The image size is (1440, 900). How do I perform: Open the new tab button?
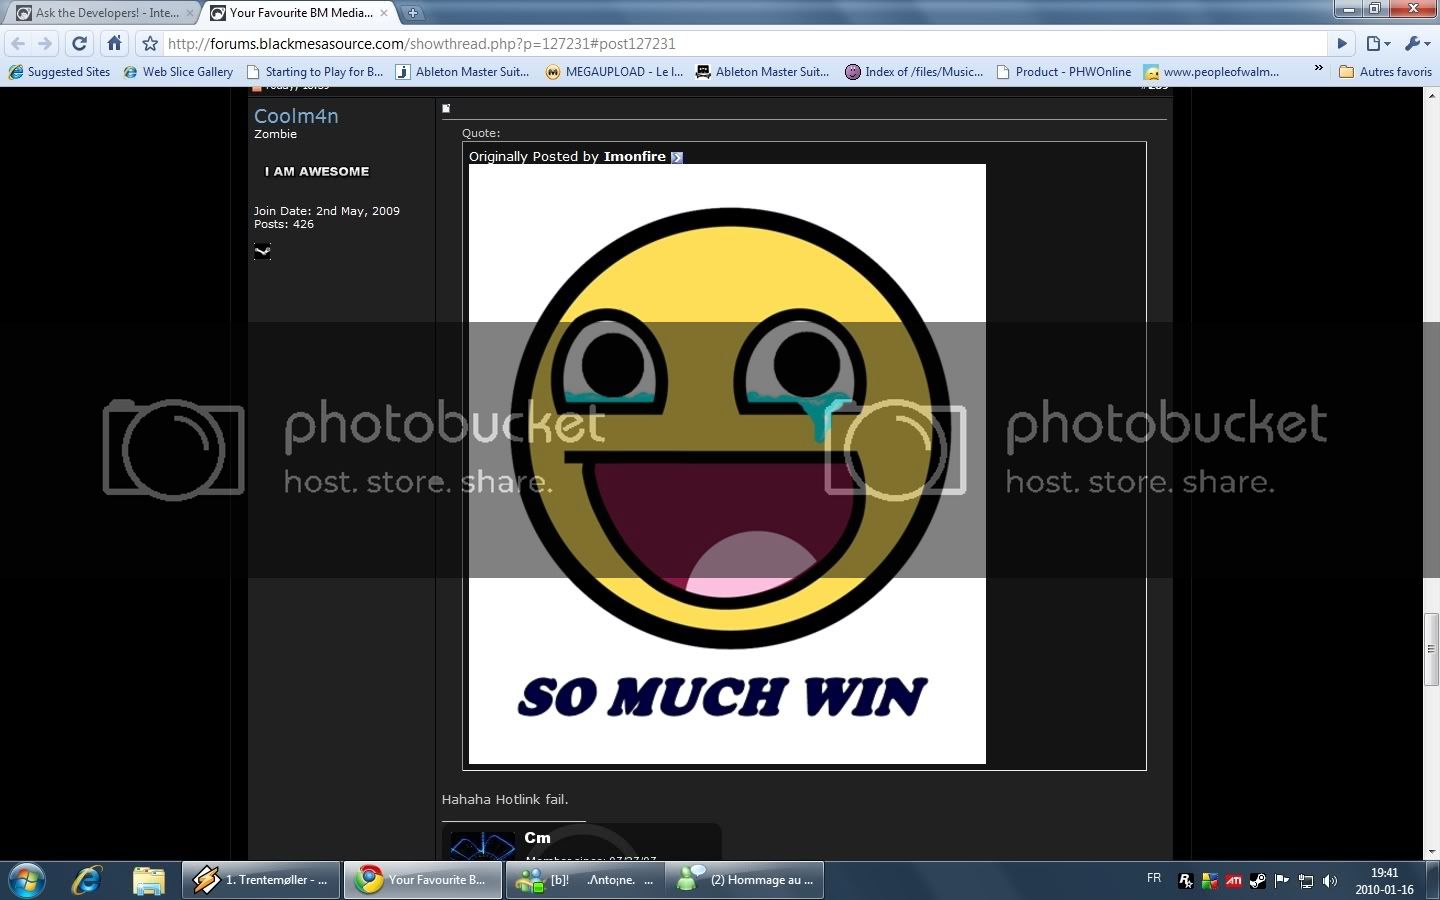(x=412, y=13)
